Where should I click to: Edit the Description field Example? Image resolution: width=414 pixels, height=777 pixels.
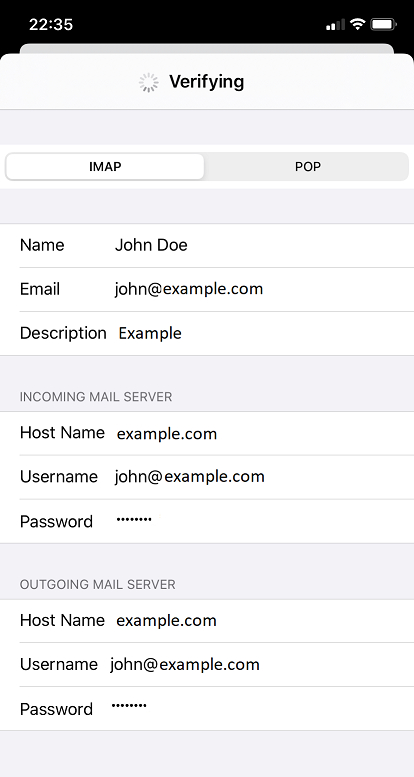pyautogui.click(x=207, y=333)
